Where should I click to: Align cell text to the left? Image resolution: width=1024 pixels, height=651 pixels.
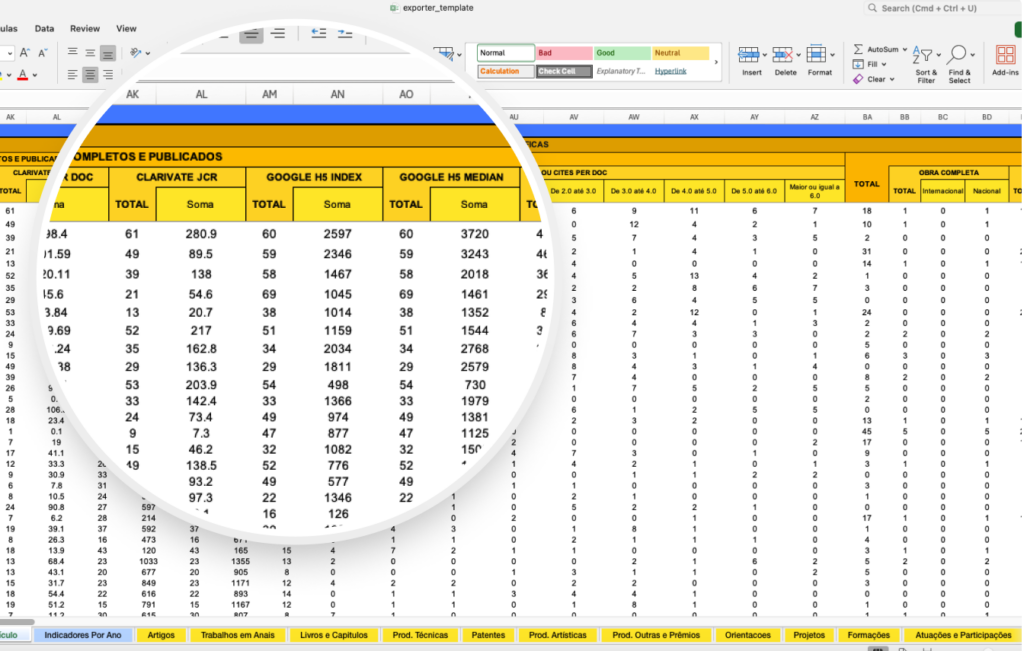72,75
